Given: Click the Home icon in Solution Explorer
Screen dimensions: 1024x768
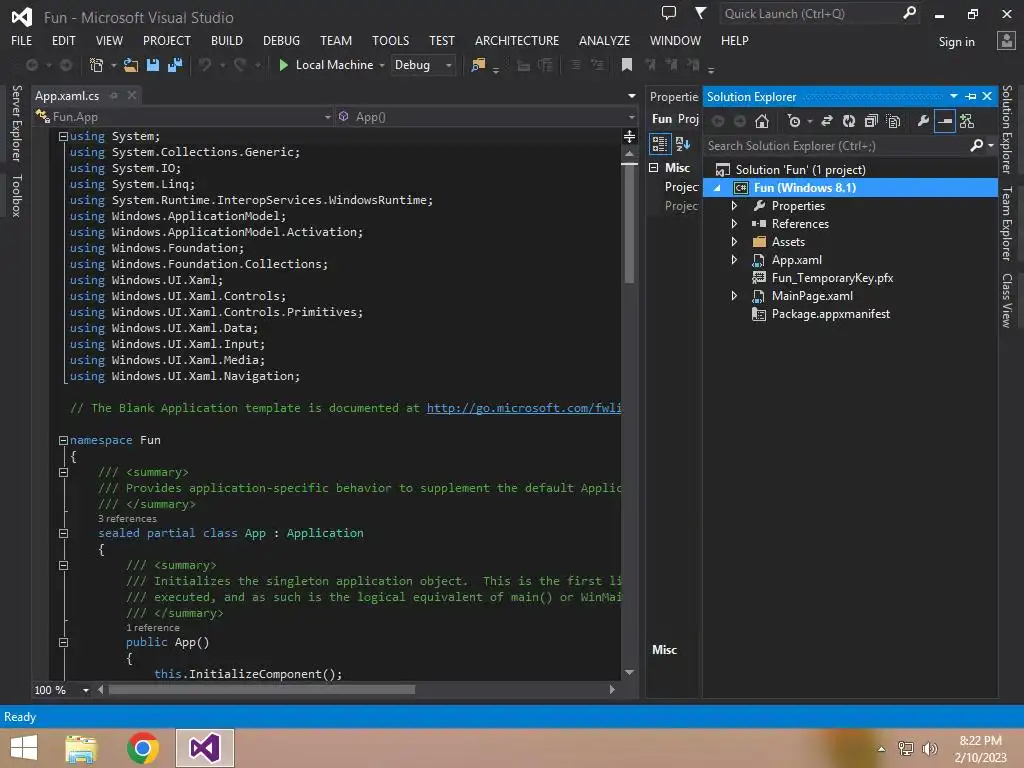Looking at the screenshot, I should (761, 121).
